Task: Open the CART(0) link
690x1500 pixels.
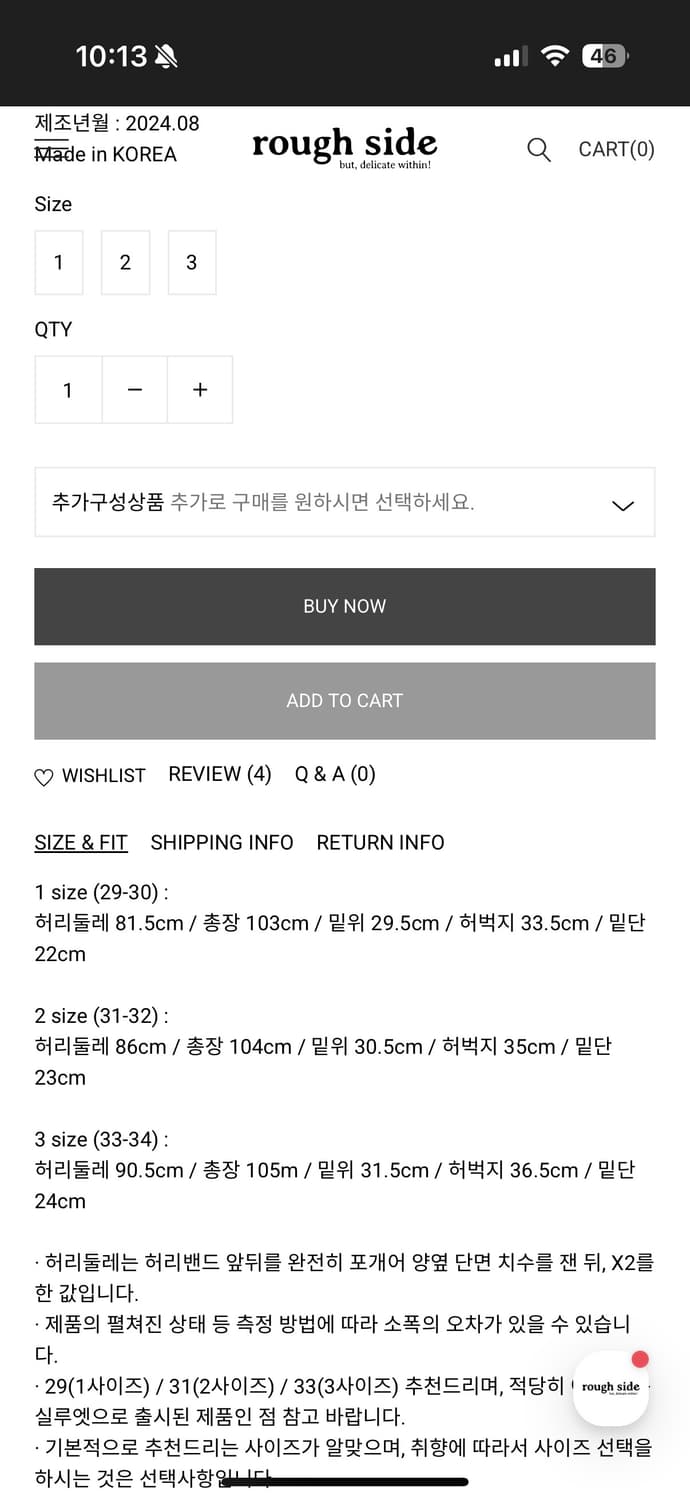Action: coord(616,150)
